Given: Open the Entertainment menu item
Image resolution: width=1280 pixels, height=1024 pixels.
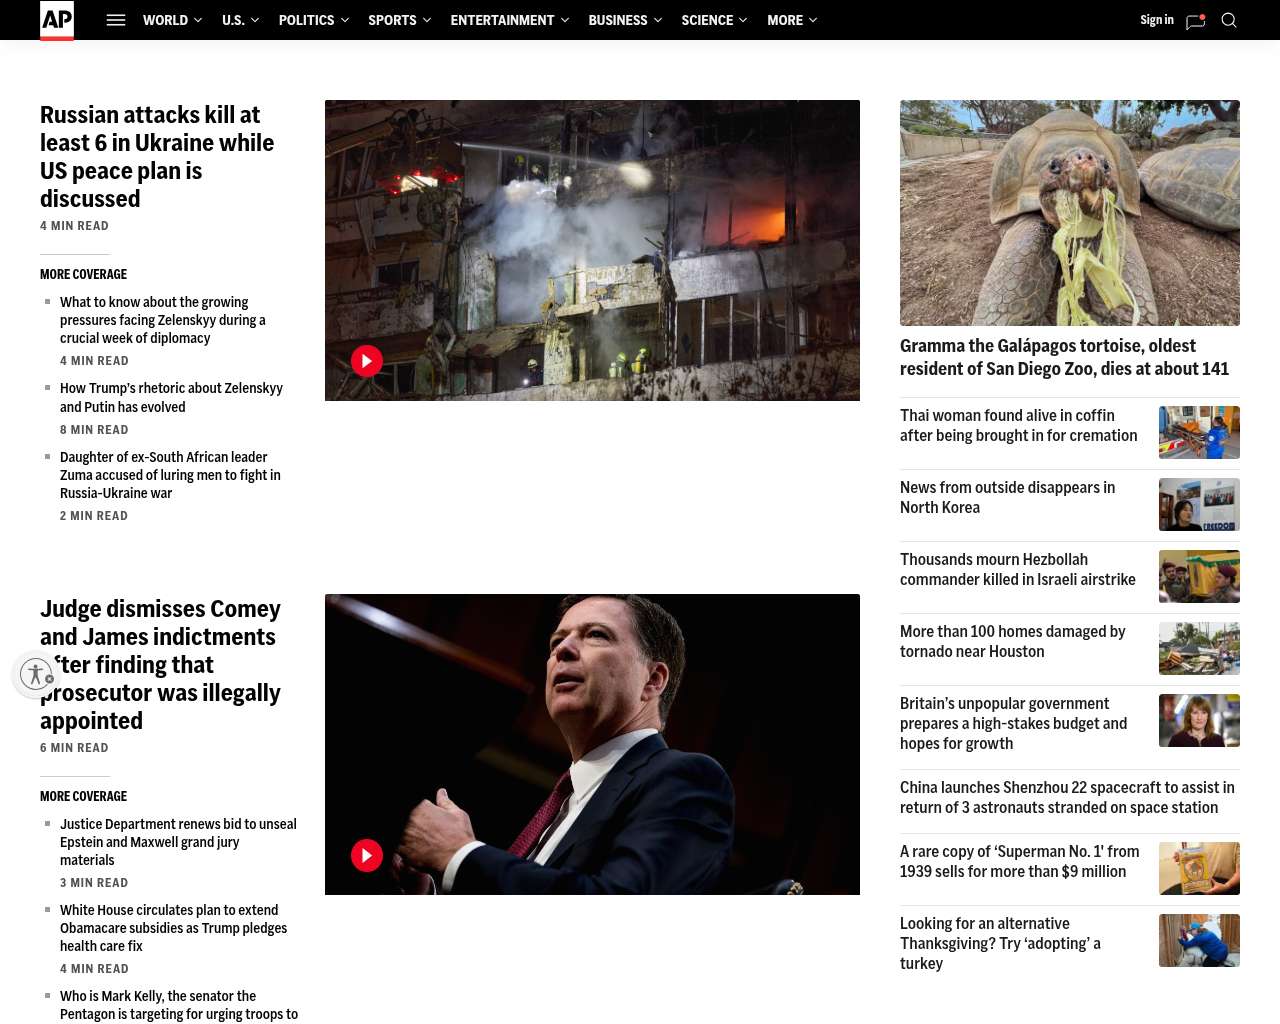Looking at the screenshot, I should click(x=502, y=20).
